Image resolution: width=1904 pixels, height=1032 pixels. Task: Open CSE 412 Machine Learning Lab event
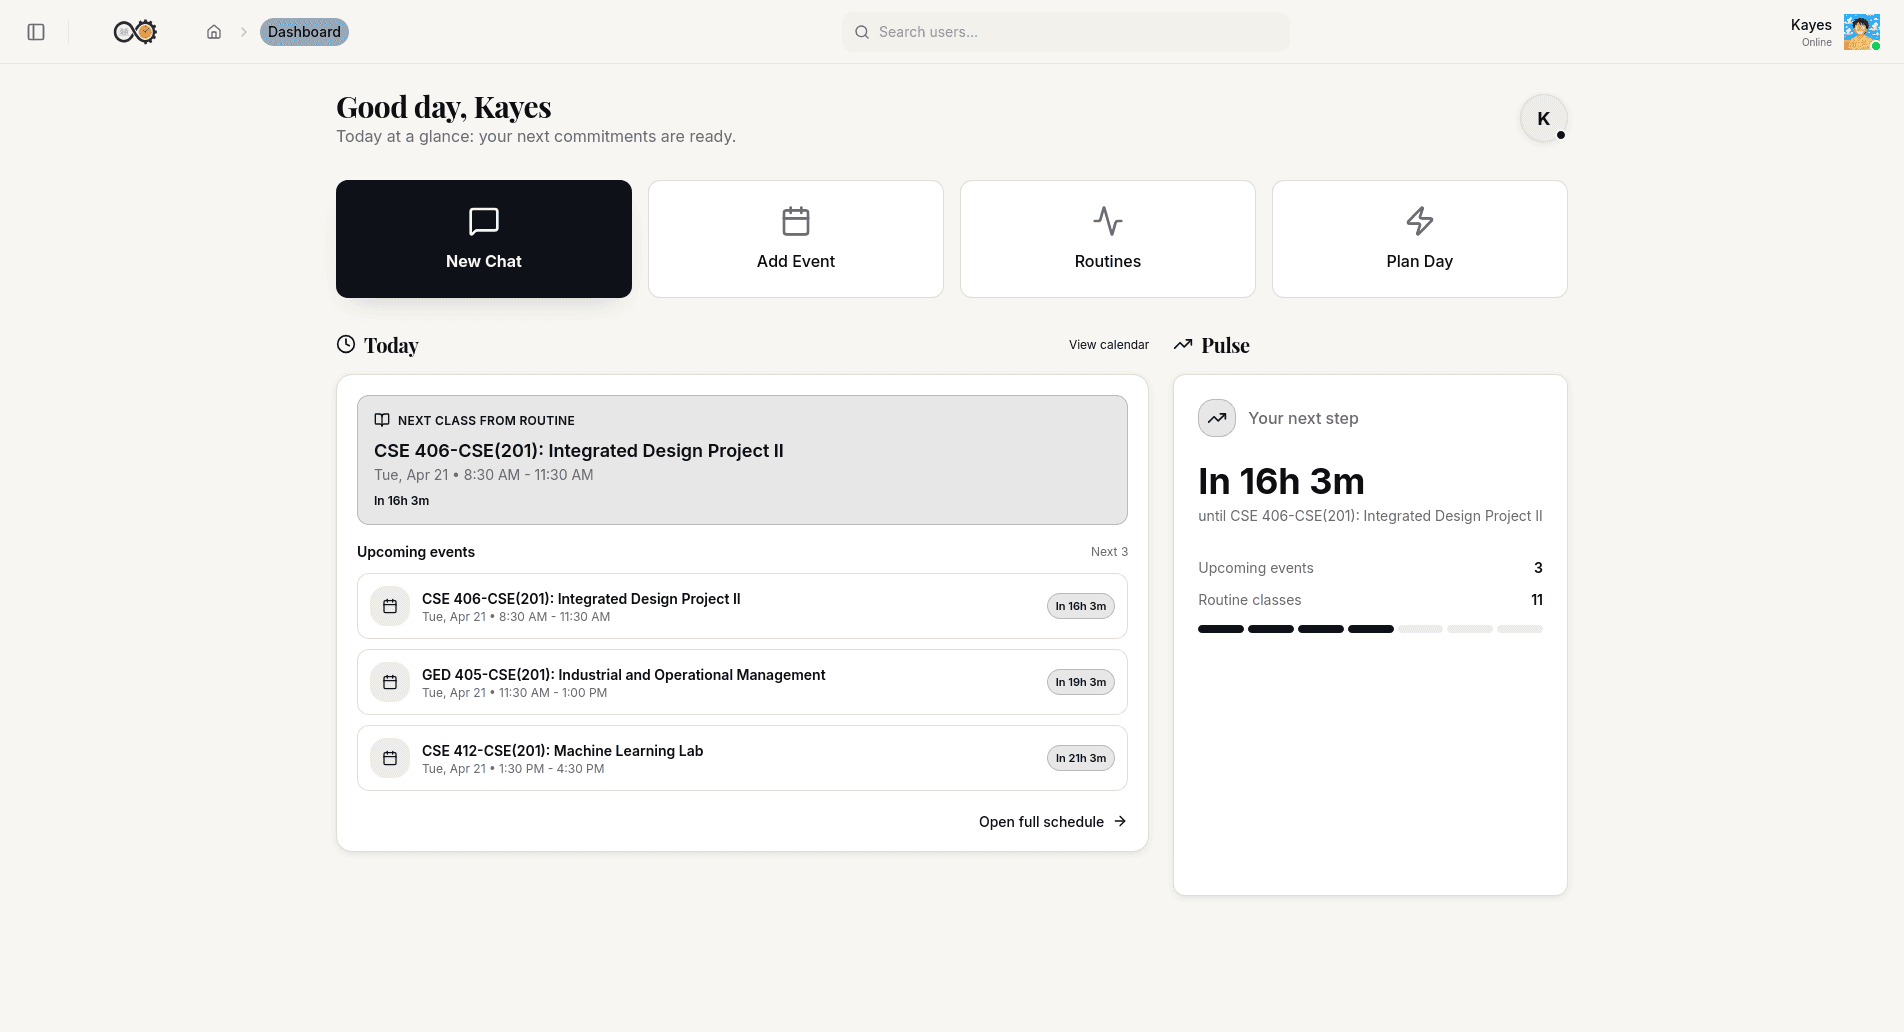tap(742, 758)
